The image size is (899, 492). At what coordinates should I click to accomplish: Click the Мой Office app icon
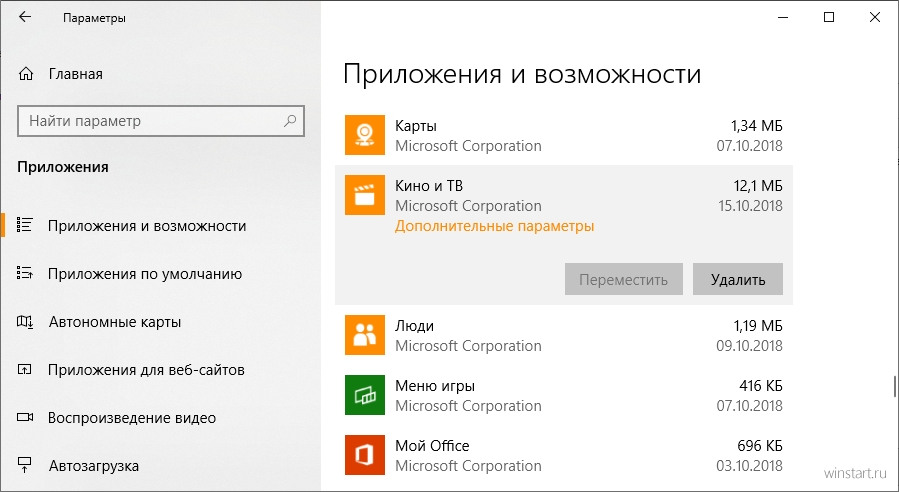tap(365, 455)
